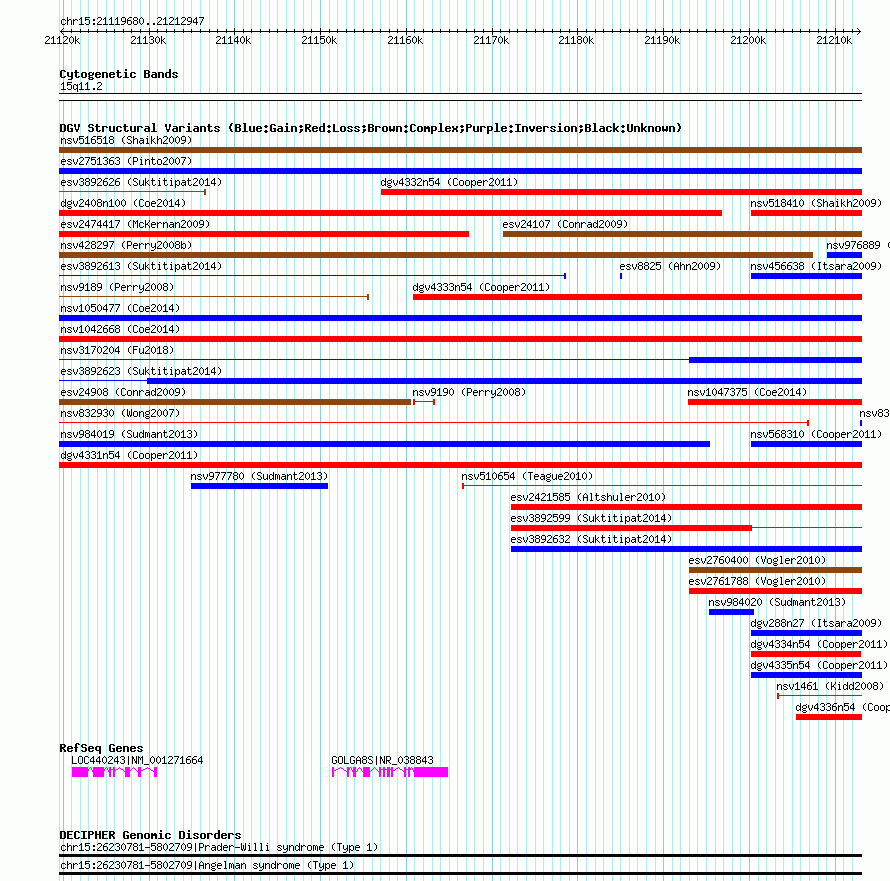
Task: Open the nsv984019 (Sudmant2013) label
Action: tap(129, 434)
